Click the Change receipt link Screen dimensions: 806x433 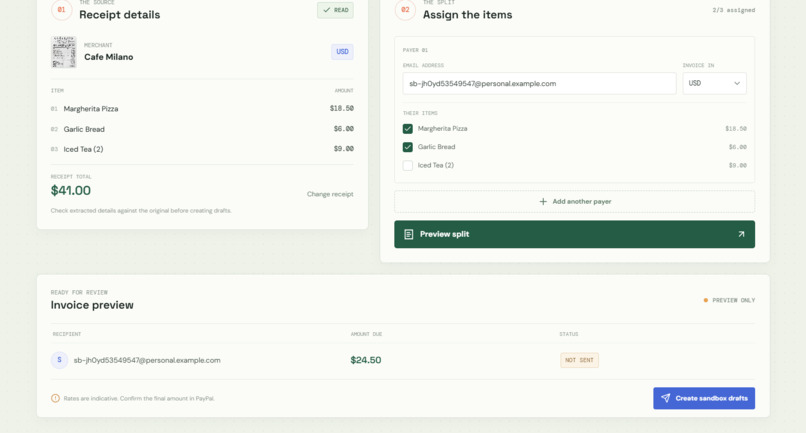[330, 194]
